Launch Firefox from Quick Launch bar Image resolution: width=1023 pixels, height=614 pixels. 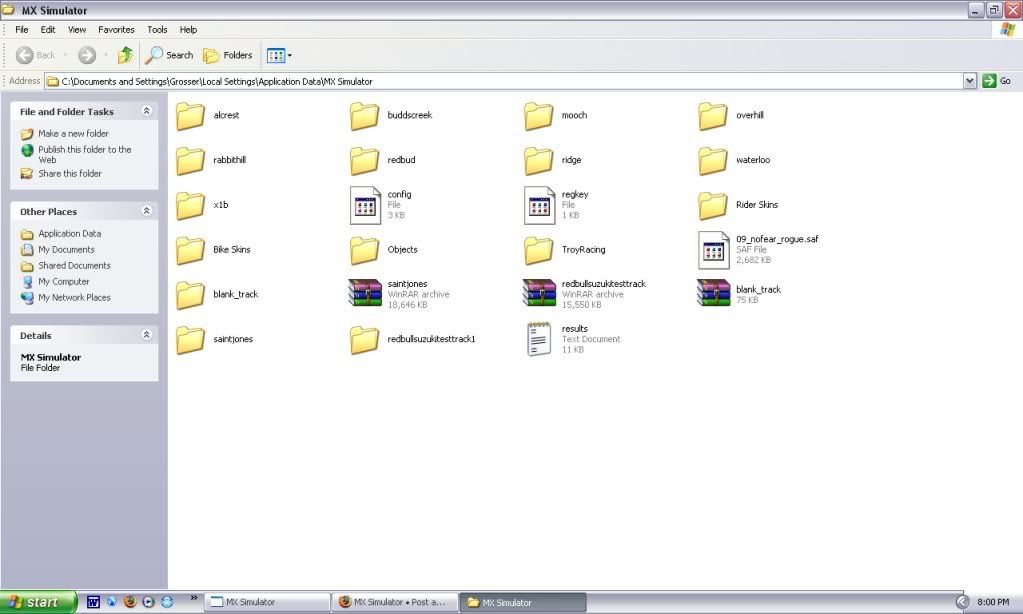click(x=130, y=602)
